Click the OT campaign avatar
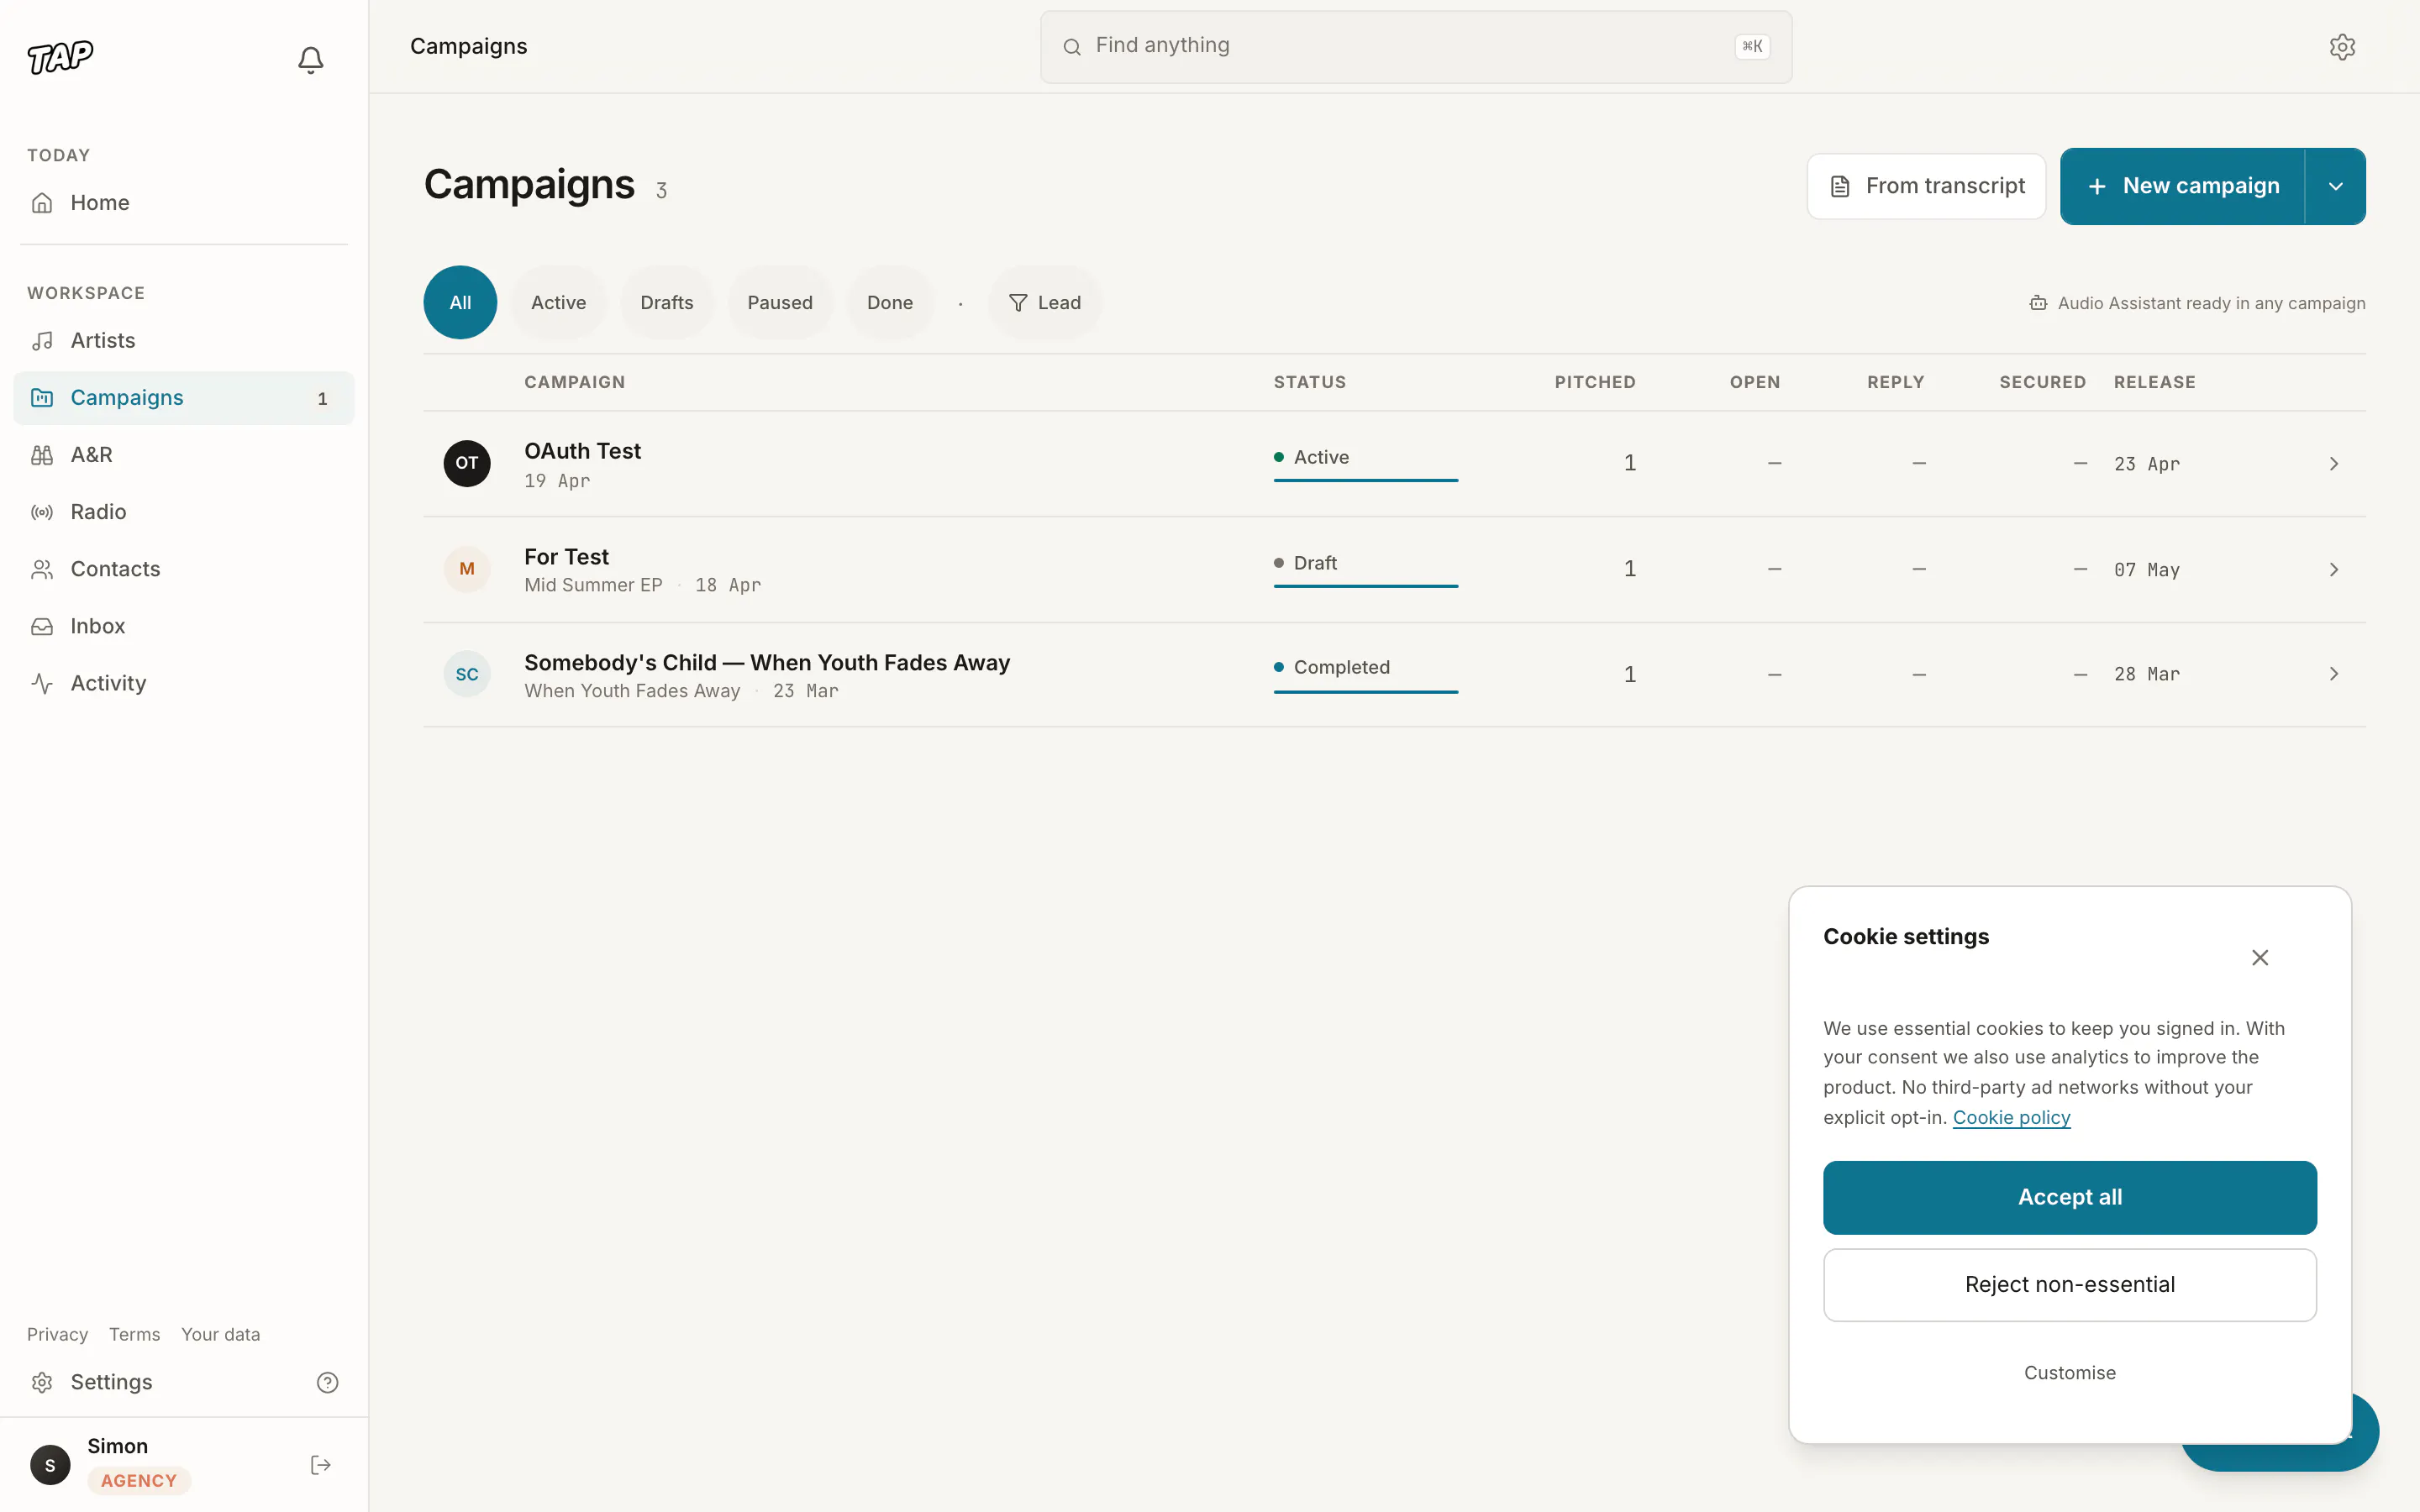 click(467, 463)
